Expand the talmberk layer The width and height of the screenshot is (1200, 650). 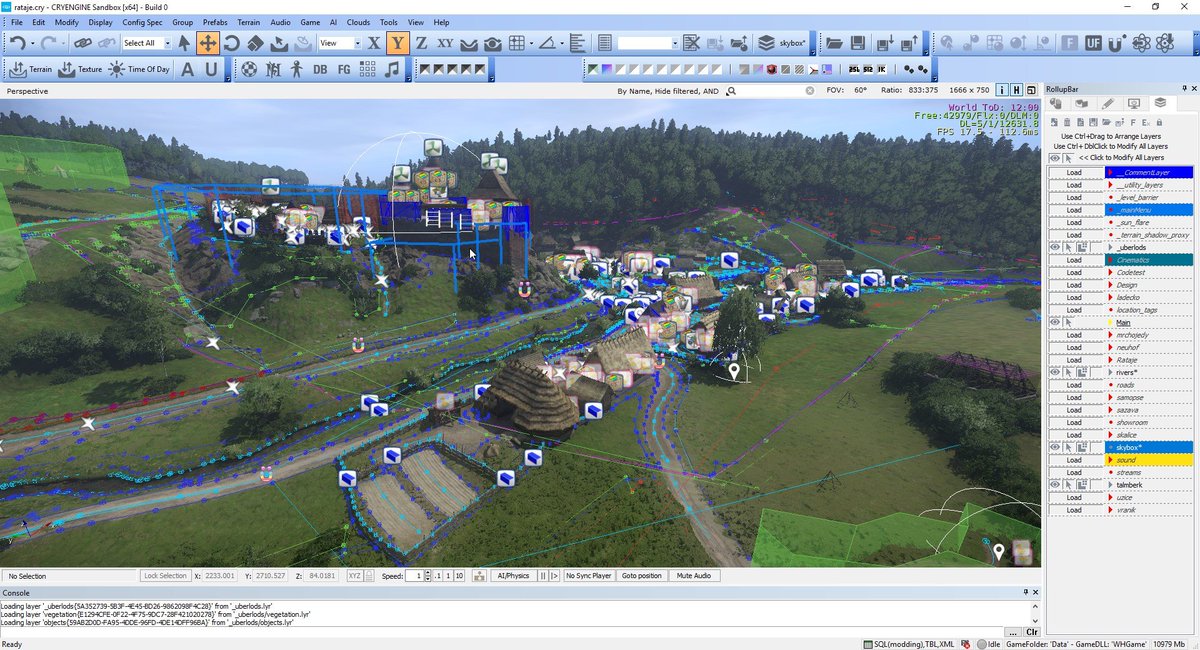[1110, 485]
